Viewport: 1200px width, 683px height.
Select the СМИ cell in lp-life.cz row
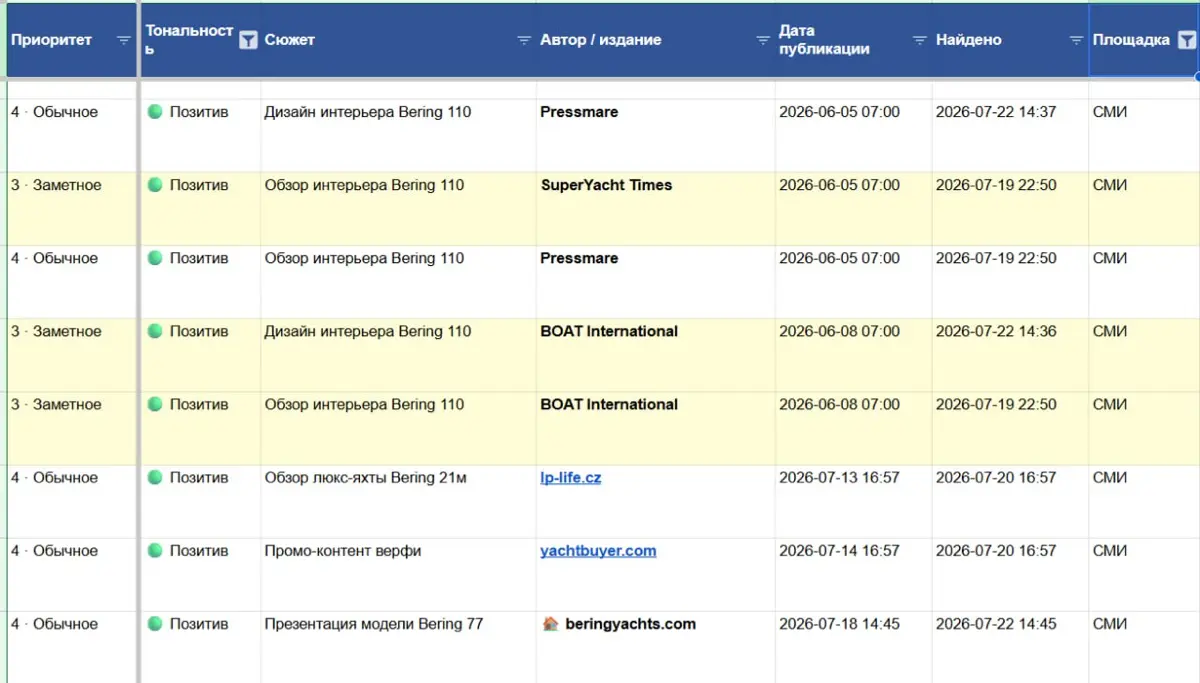(x=1144, y=501)
